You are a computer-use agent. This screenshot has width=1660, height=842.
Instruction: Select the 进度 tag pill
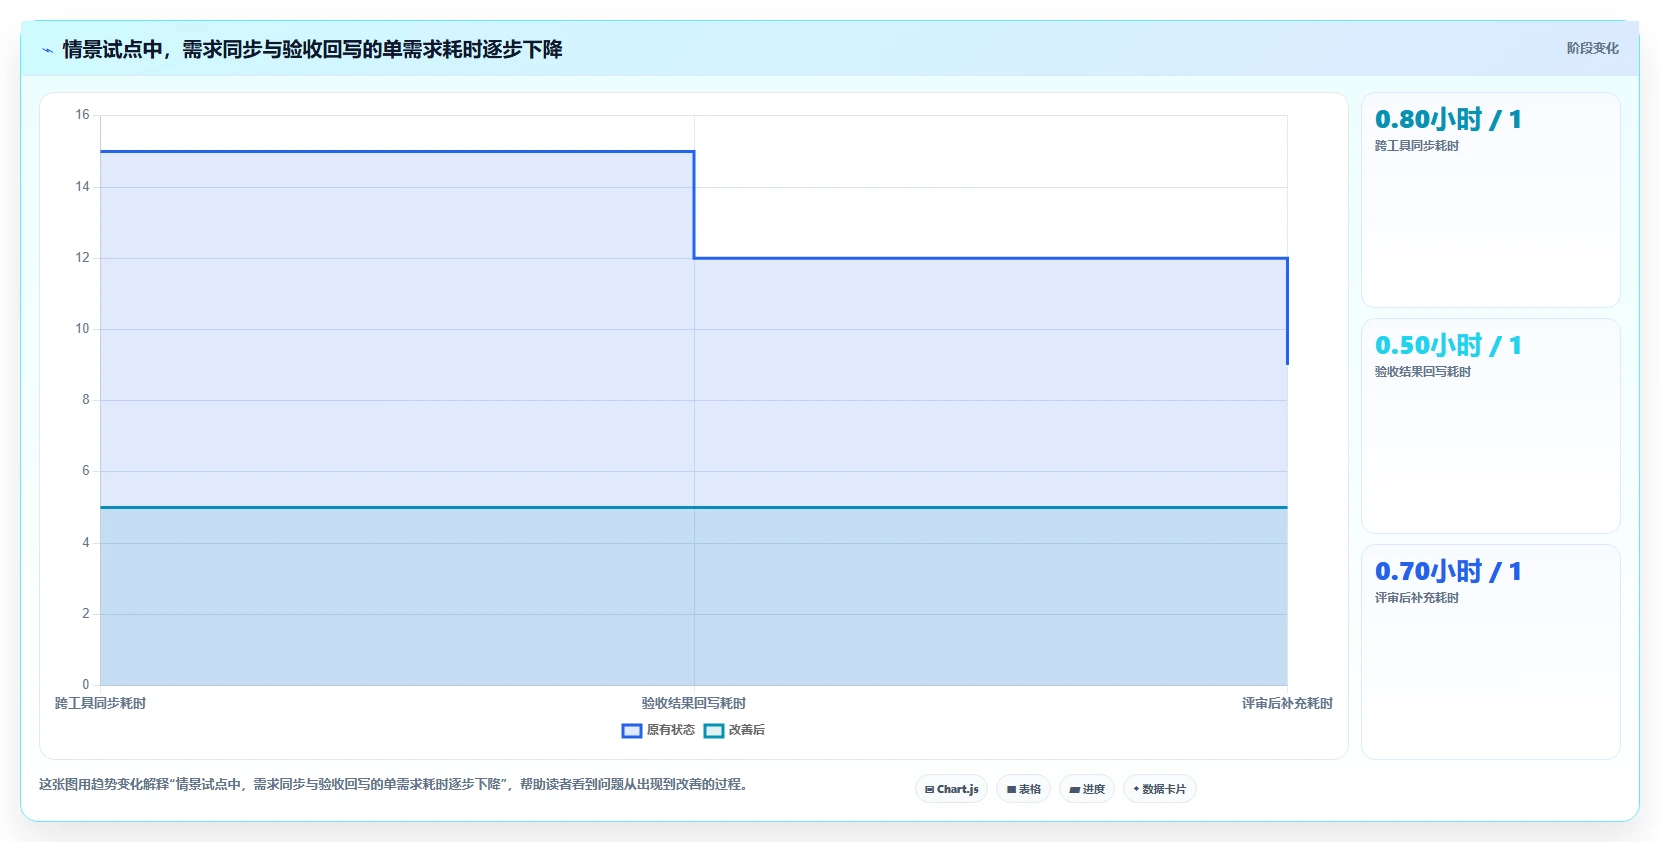[x=1087, y=789]
